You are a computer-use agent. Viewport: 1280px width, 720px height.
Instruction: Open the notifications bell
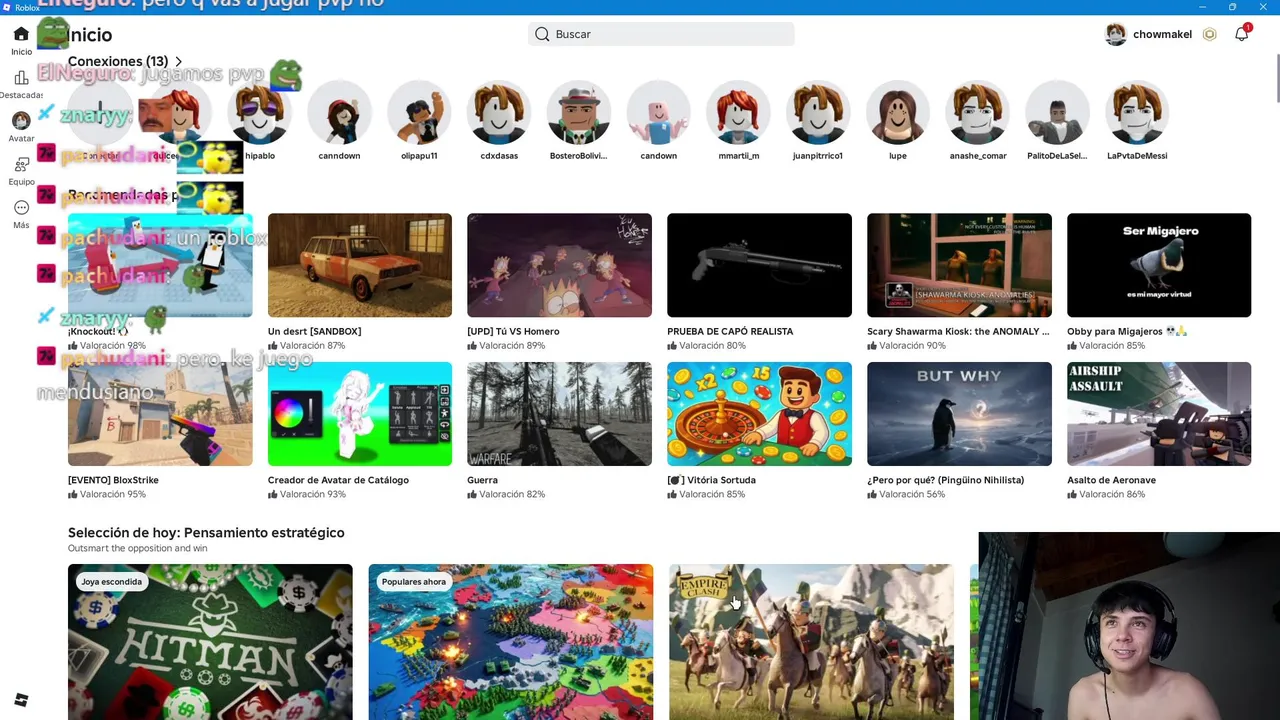pyautogui.click(x=1241, y=34)
